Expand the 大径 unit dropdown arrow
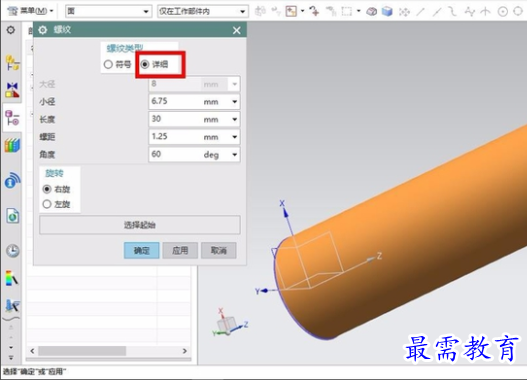Image resolution: width=527 pixels, height=380 pixels. 235,84
